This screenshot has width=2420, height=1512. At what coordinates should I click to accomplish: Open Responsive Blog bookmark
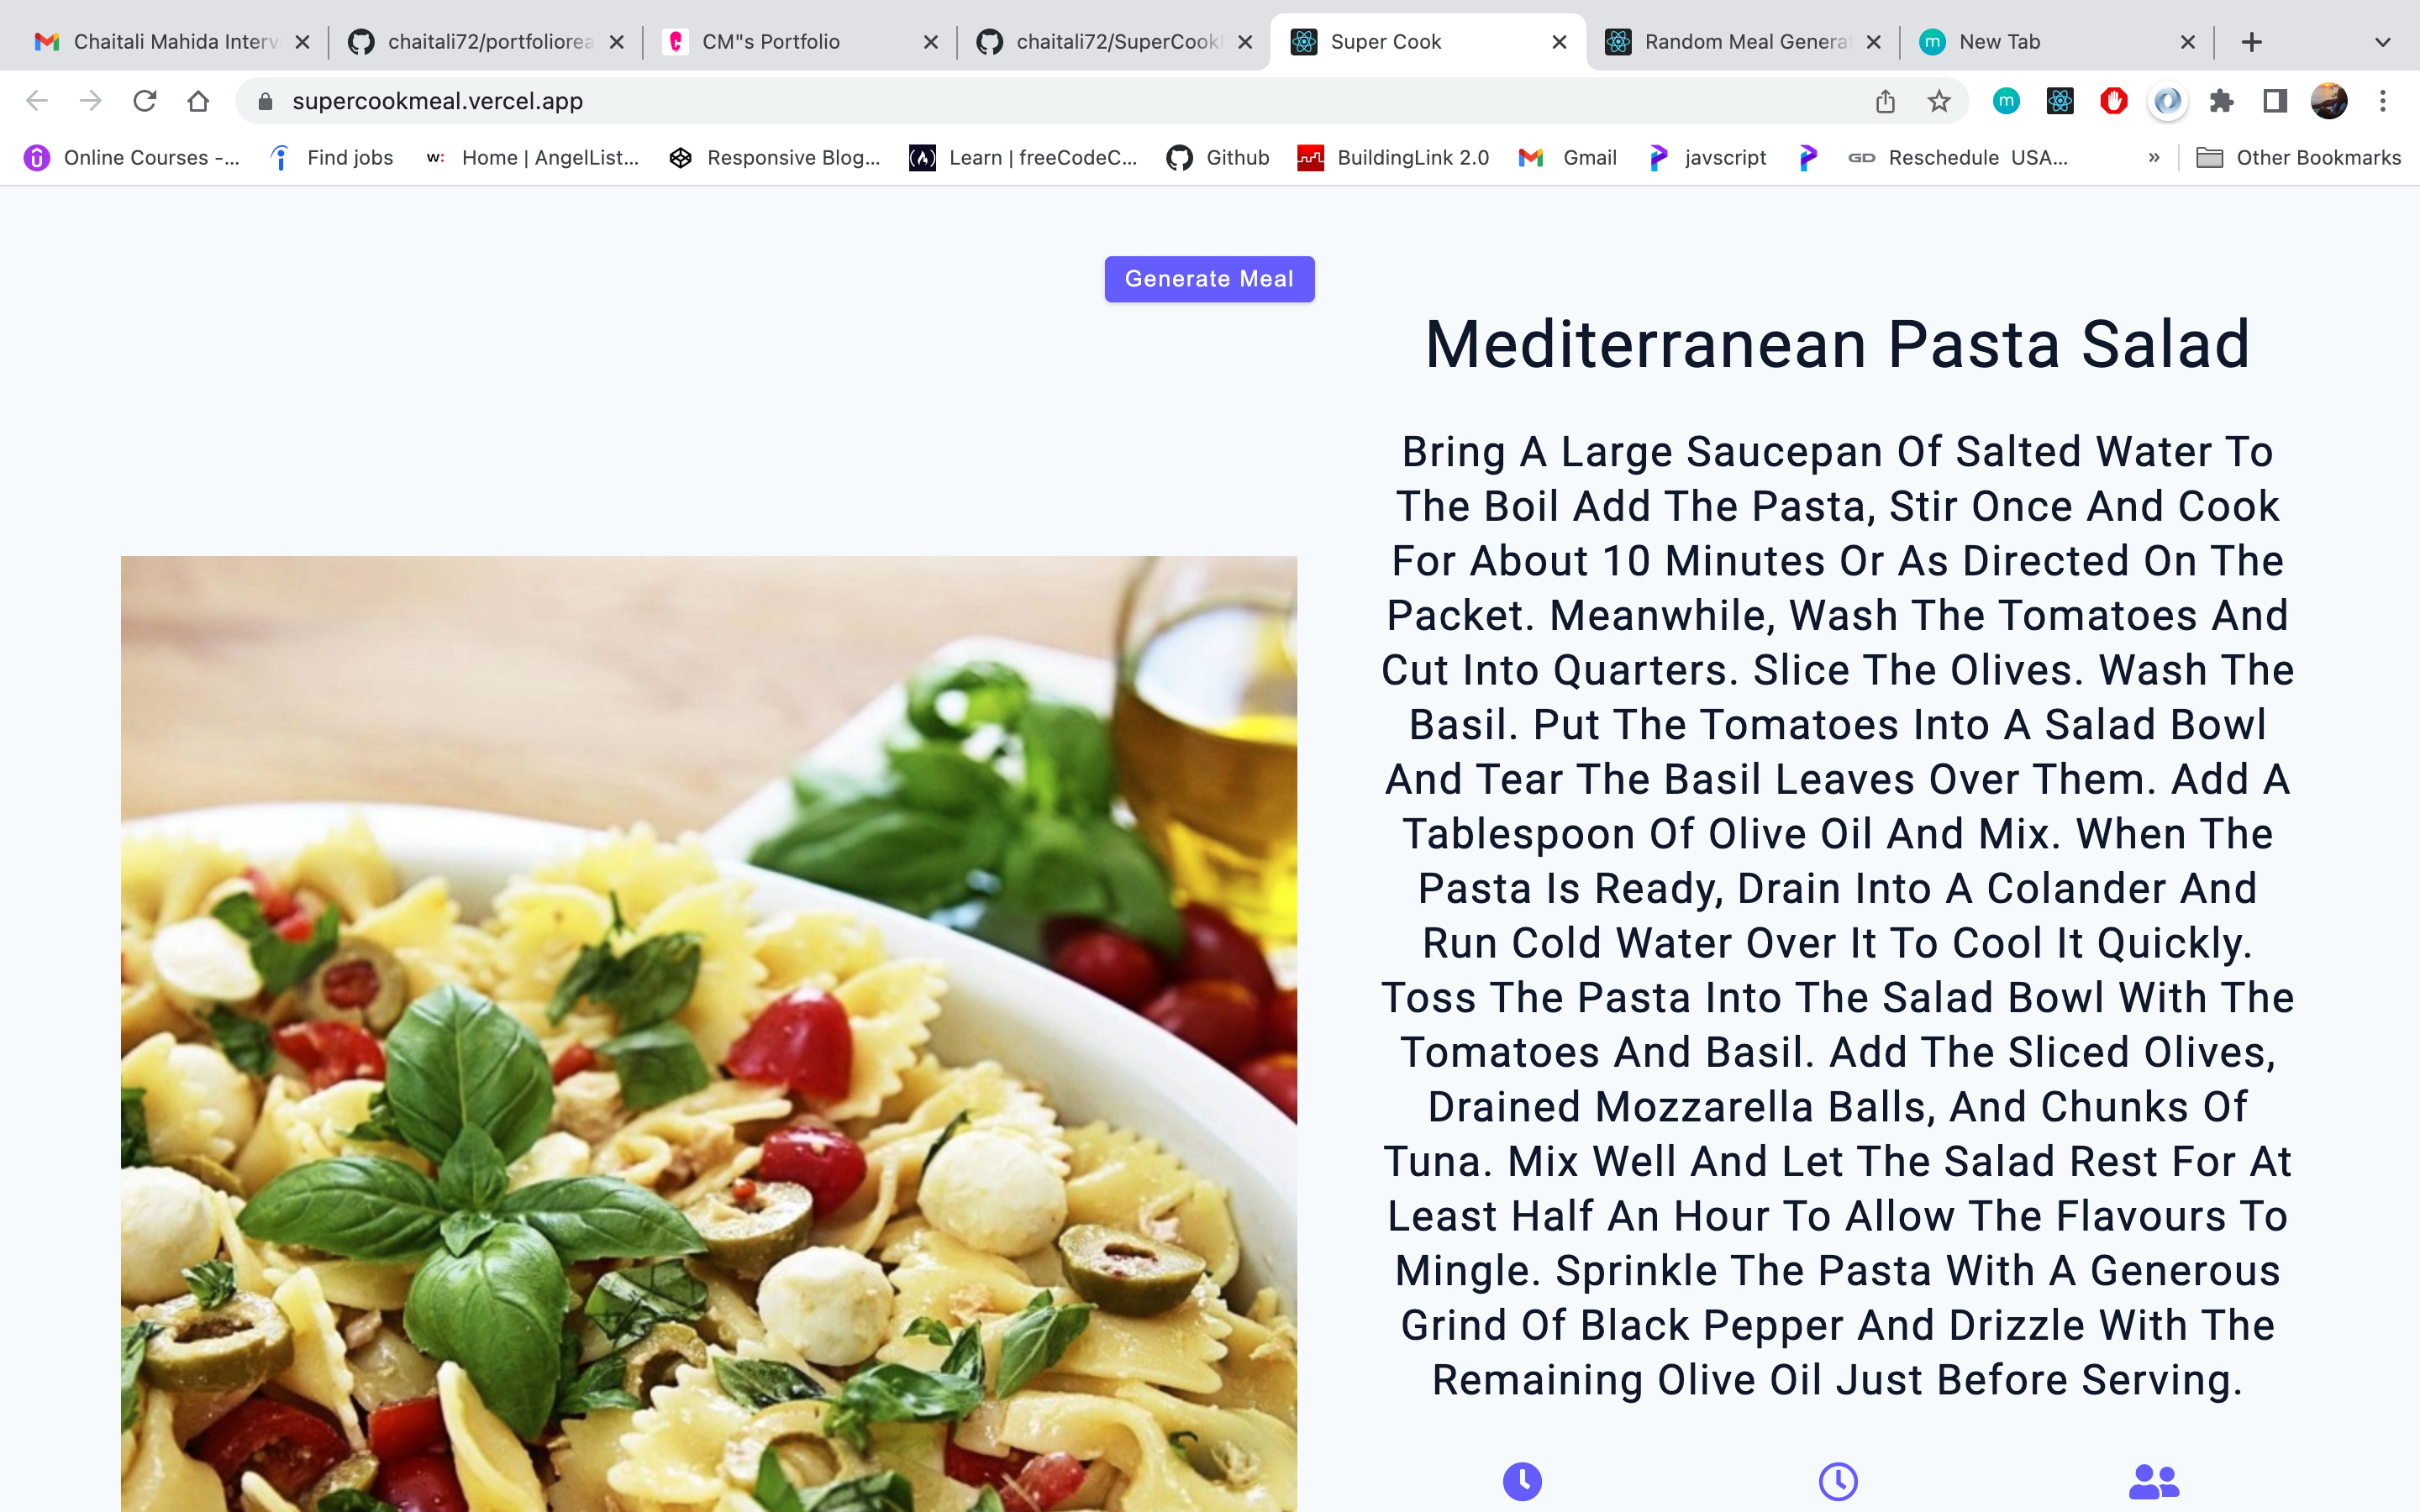click(x=776, y=158)
